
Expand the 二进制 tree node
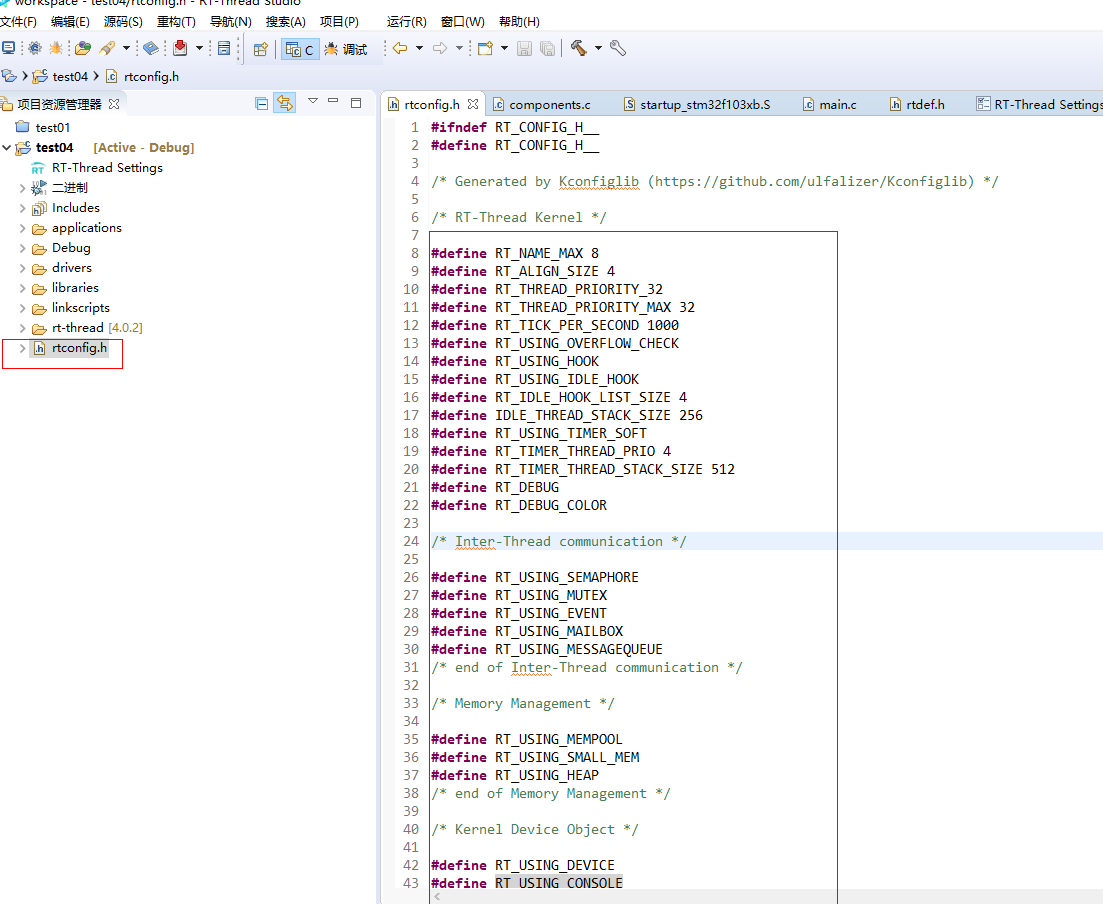[x=23, y=188]
